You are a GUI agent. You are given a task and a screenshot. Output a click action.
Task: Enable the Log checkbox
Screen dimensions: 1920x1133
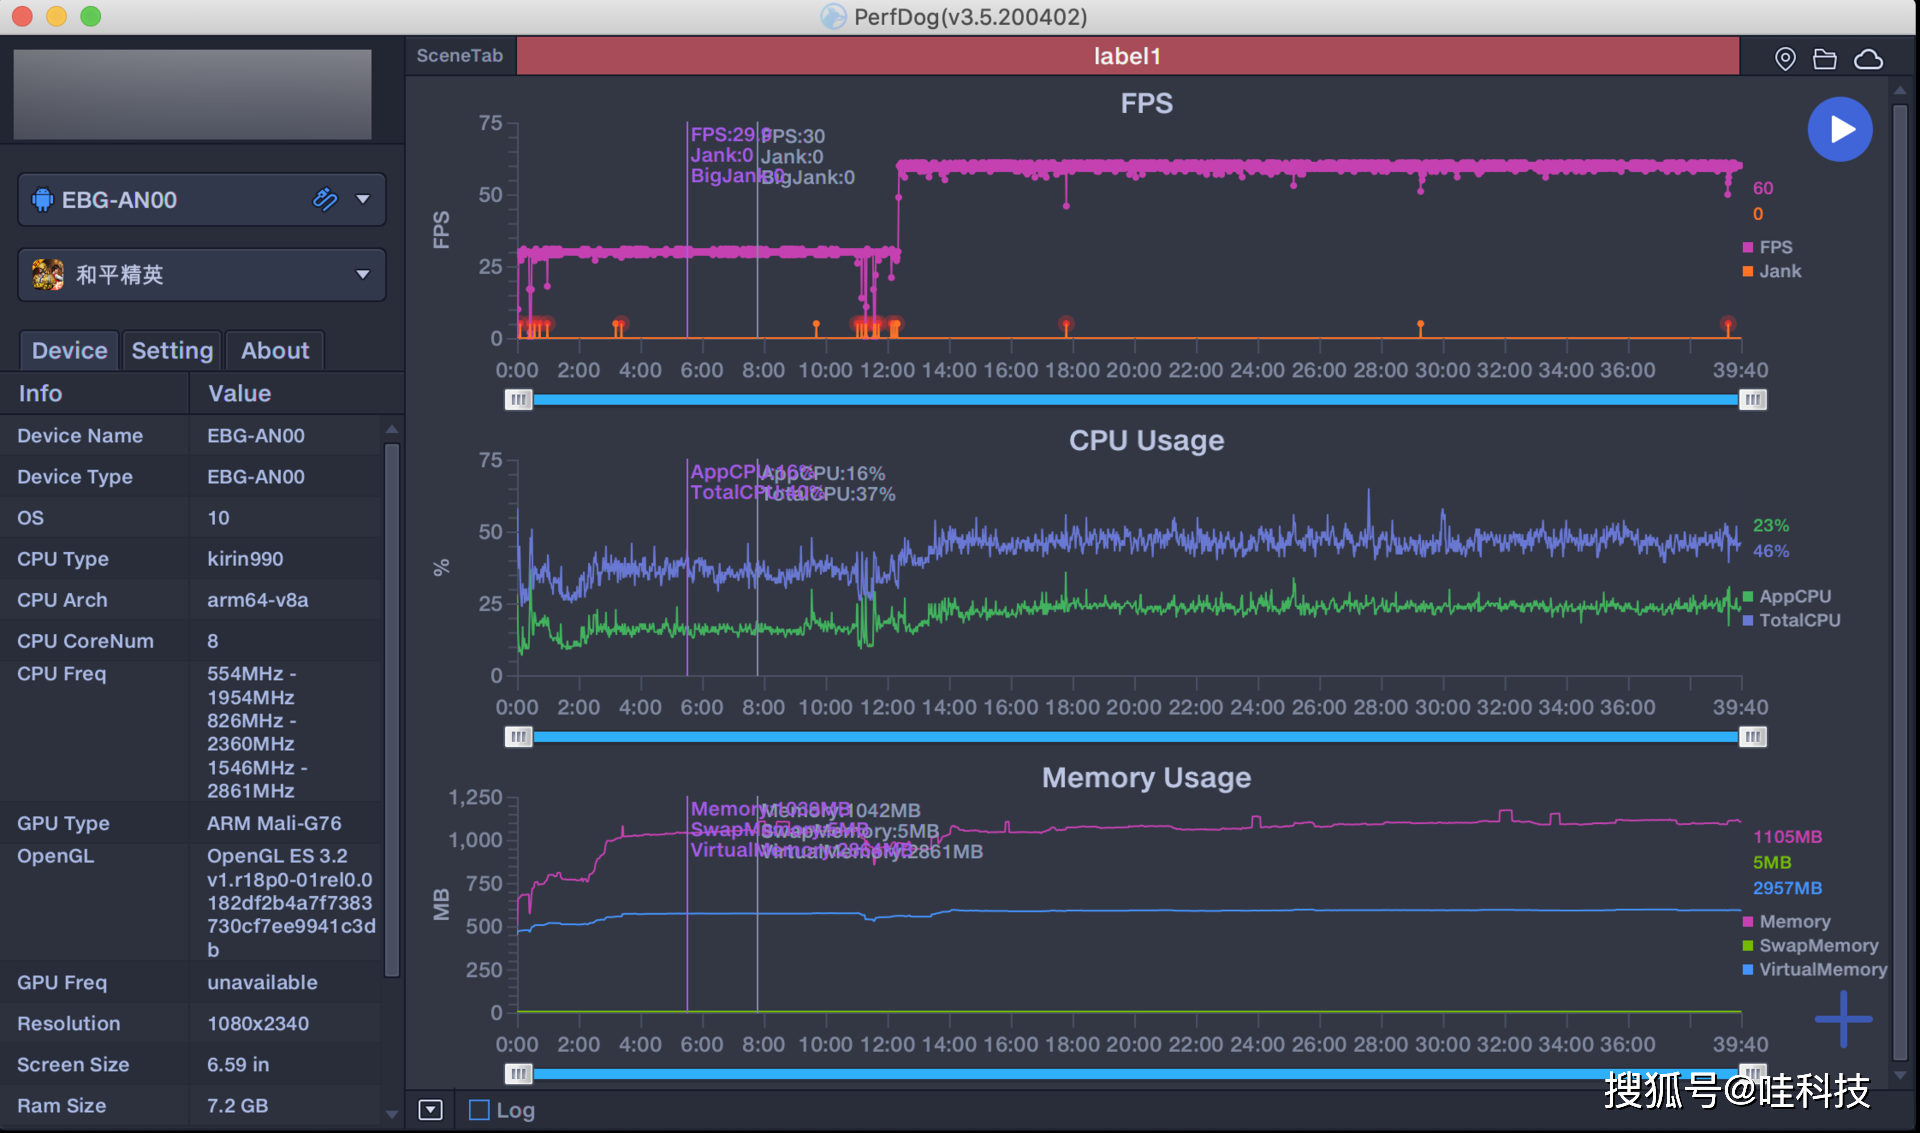coord(480,1110)
